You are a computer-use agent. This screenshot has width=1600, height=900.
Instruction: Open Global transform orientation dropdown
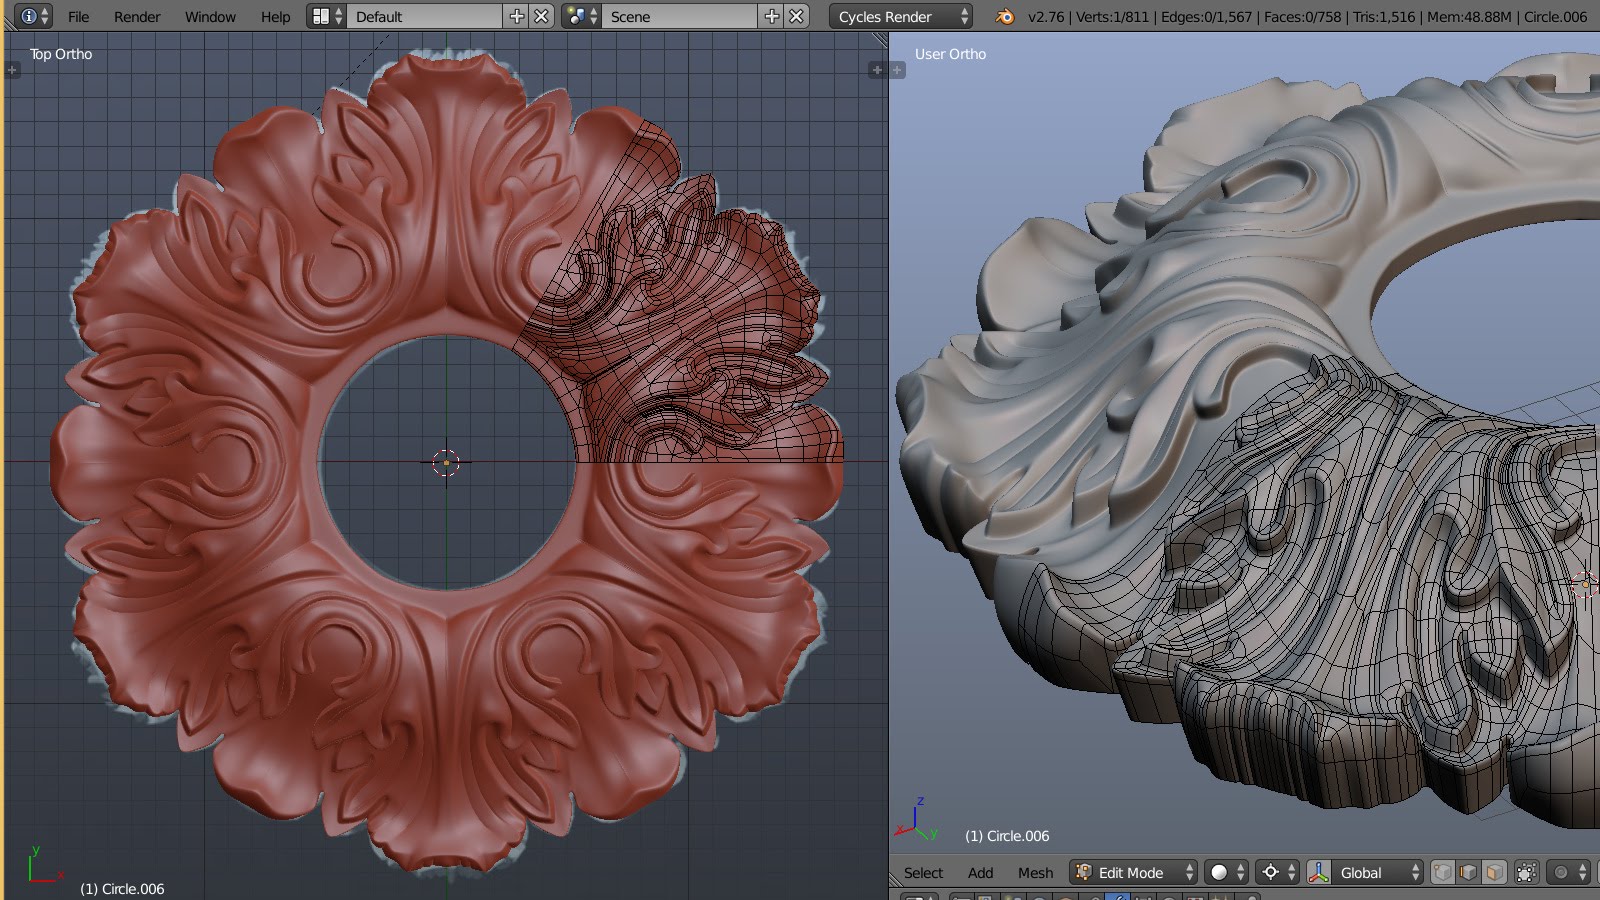(1378, 872)
